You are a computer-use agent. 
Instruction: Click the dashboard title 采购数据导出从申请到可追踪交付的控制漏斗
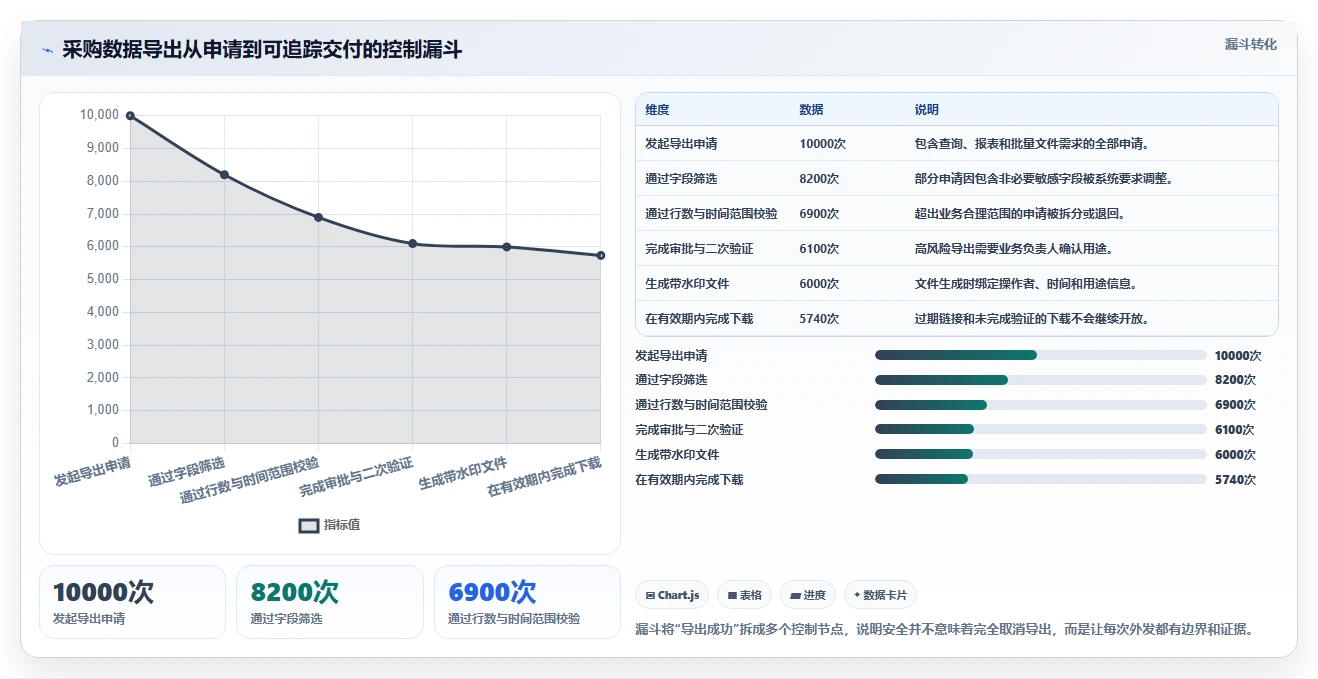point(262,50)
